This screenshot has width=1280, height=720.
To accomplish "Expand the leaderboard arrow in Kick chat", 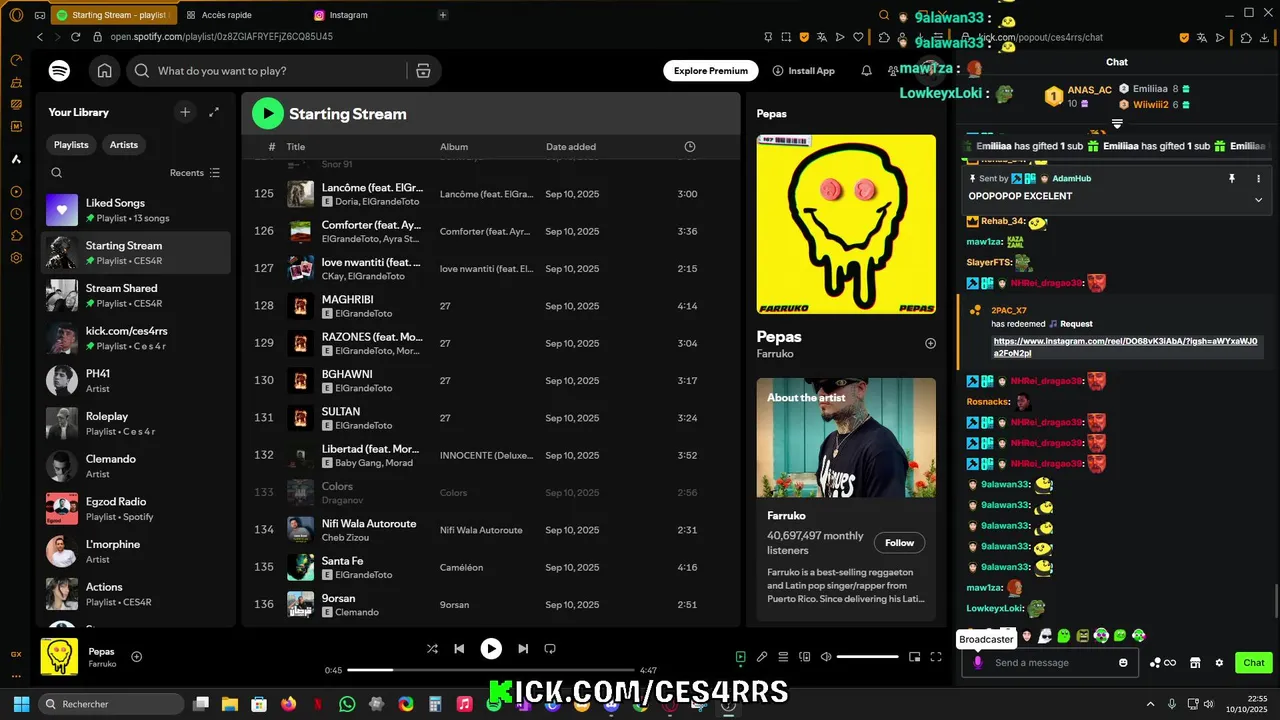I will point(1117,124).
